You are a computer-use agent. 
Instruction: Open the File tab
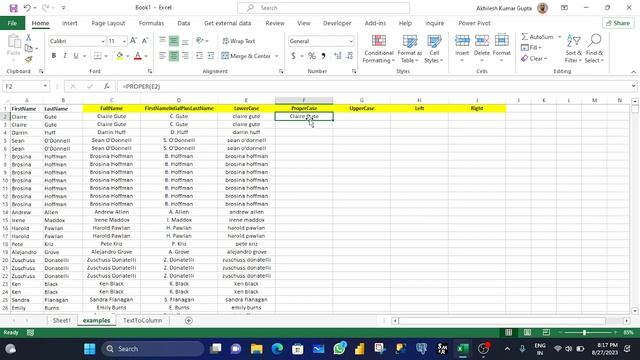[12, 23]
